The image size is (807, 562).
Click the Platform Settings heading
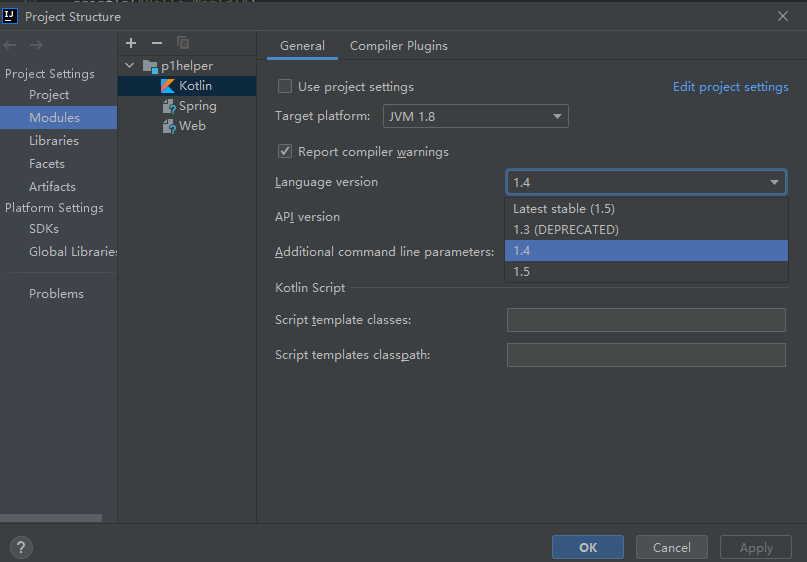click(54, 208)
